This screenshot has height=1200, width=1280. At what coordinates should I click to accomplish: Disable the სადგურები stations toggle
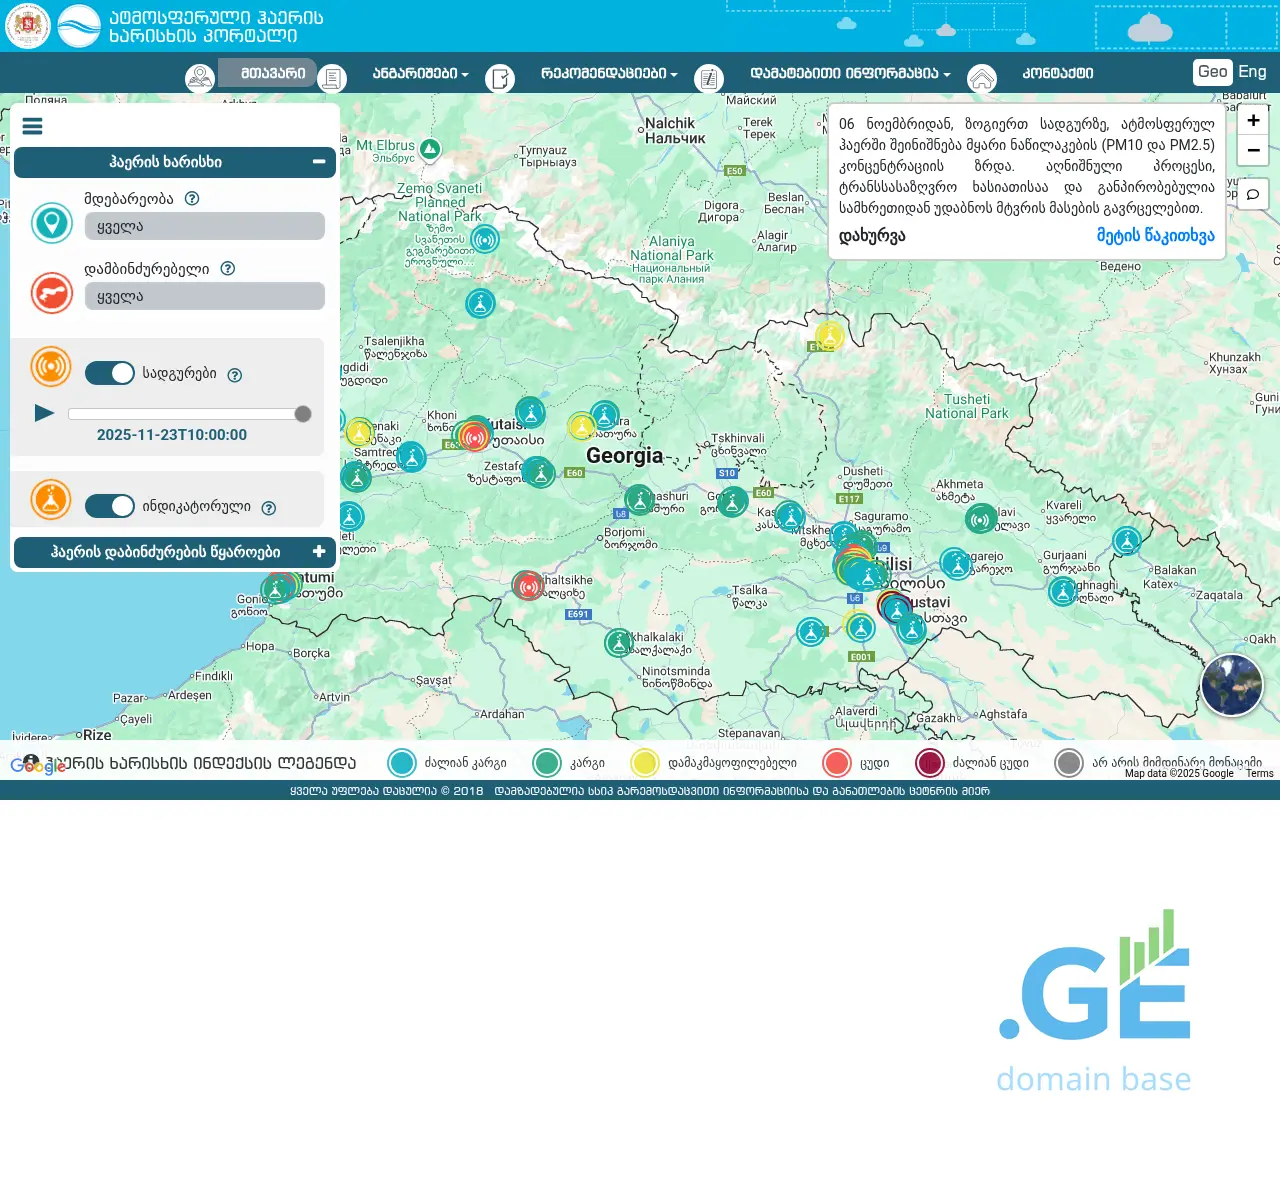click(109, 373)
